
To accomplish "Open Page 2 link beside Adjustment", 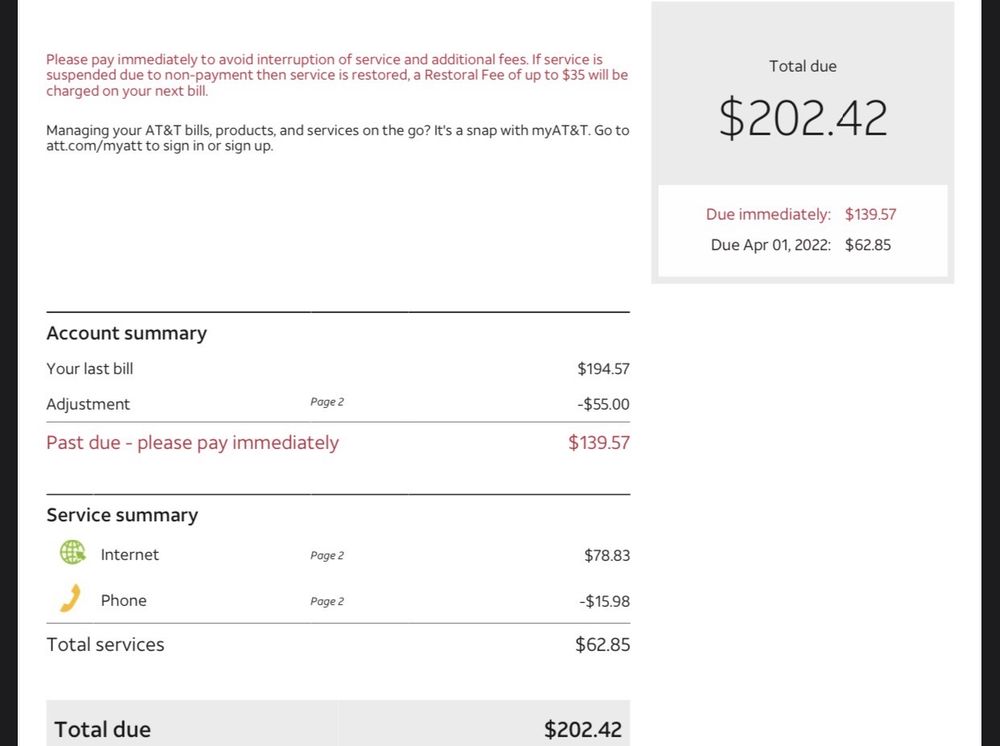I will pos(326,402).
